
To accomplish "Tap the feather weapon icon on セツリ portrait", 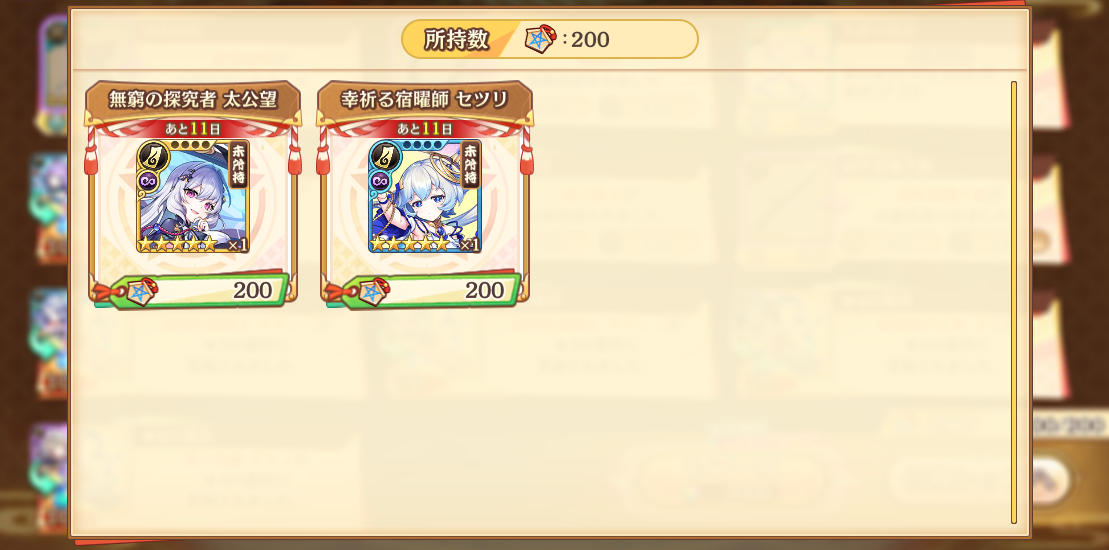I will pos(381,156).
